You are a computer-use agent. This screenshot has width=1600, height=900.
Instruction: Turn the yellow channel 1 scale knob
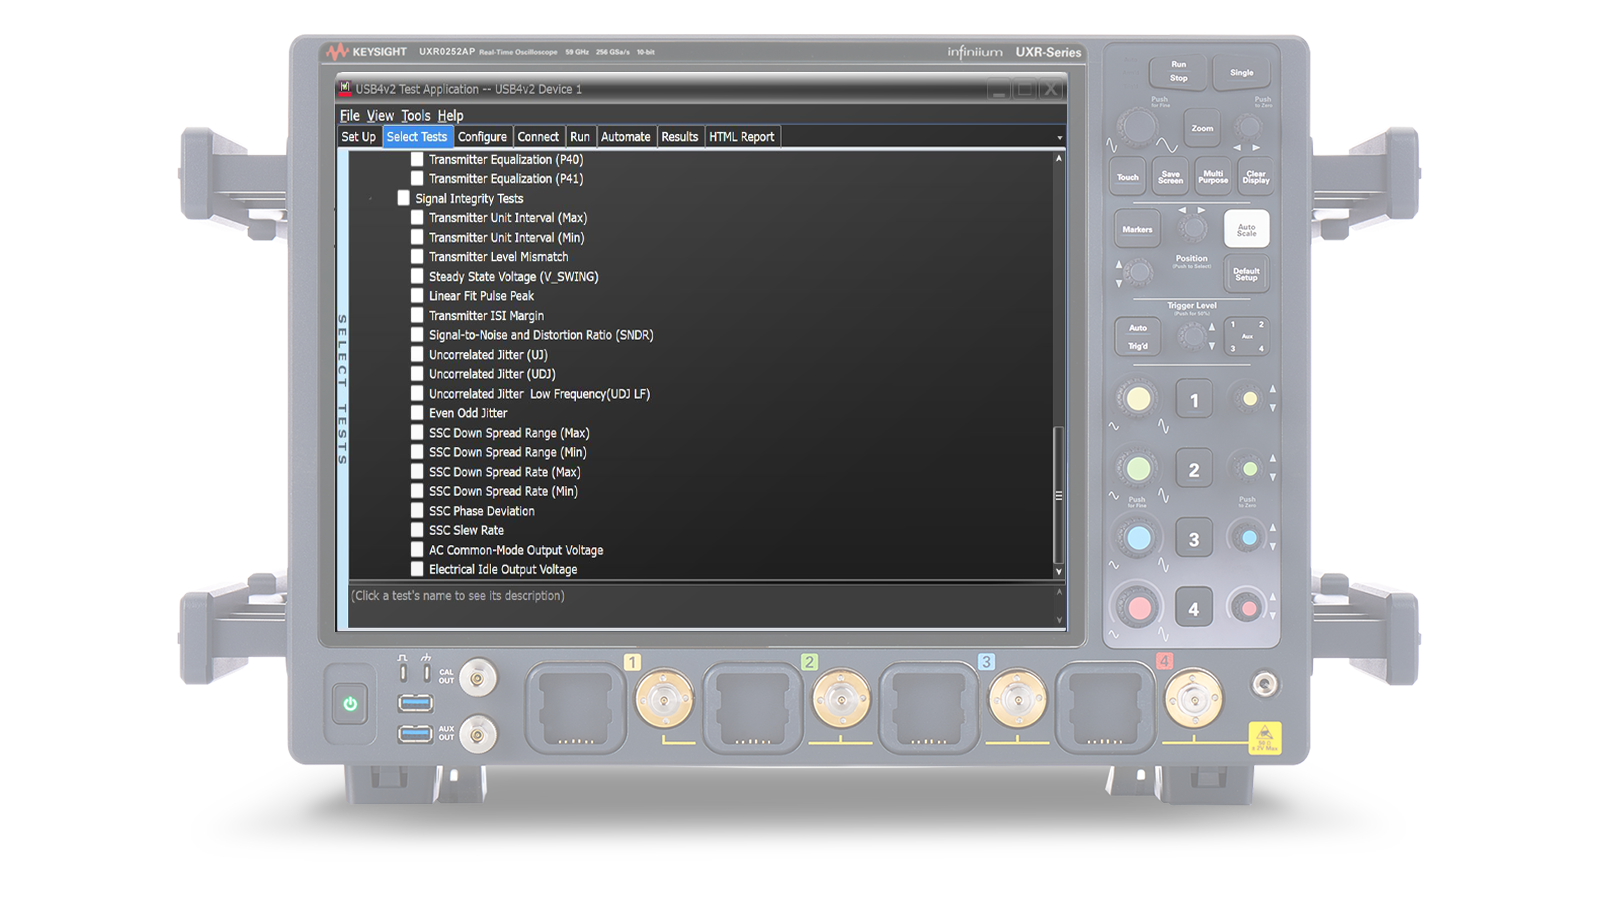(1140, 398)
